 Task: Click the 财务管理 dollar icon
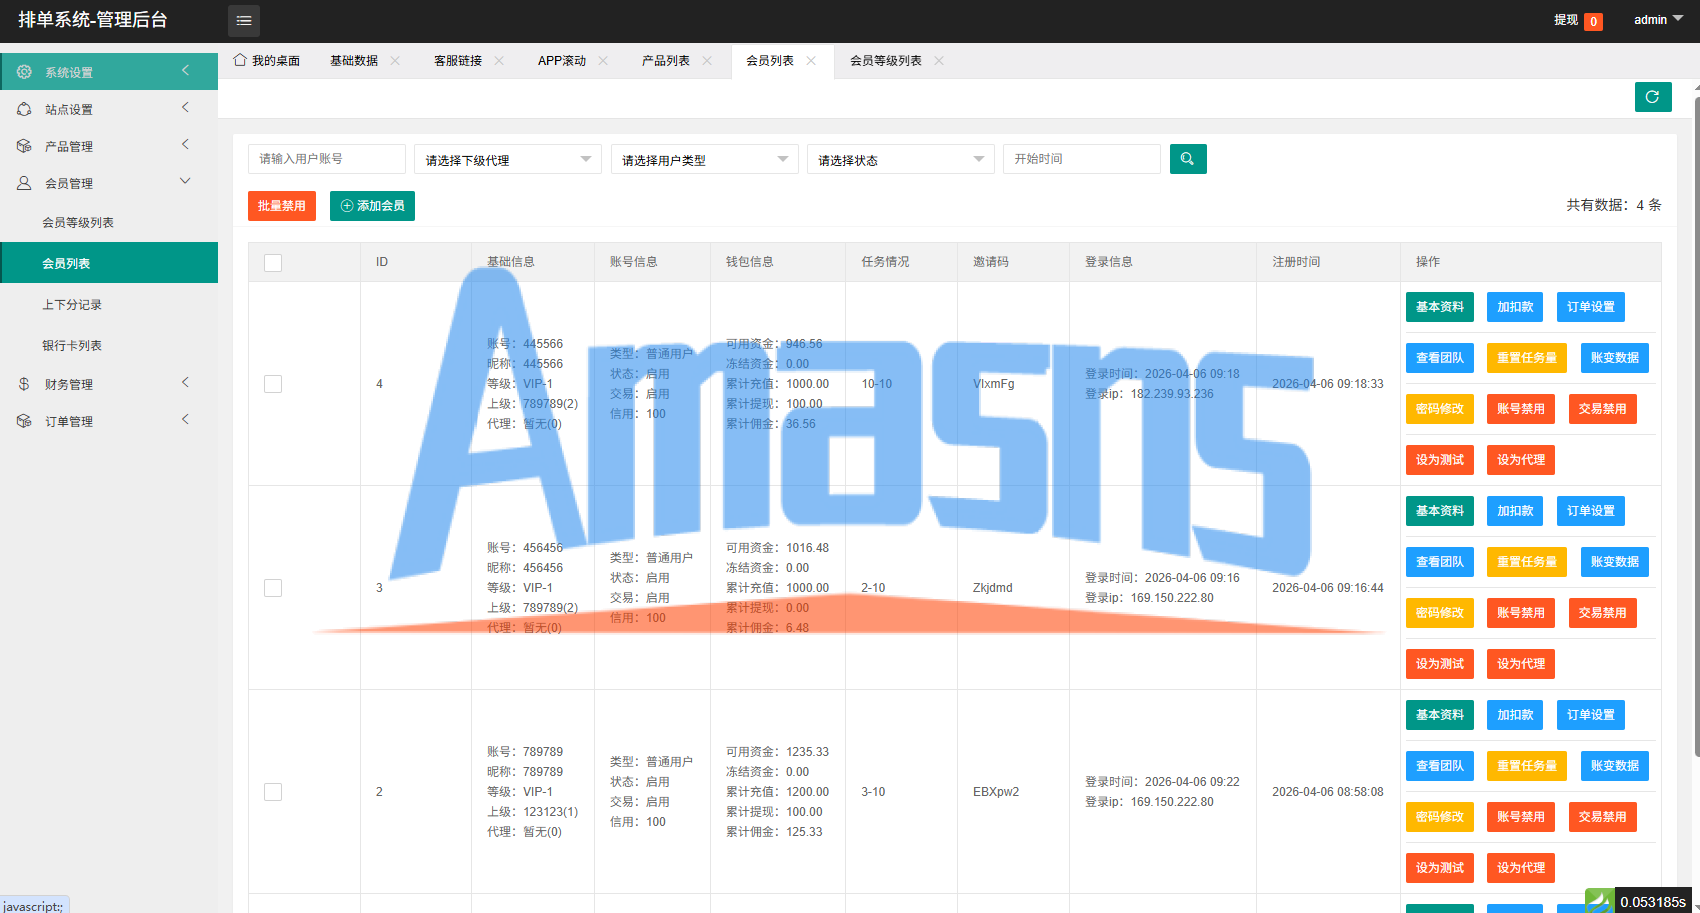pos(24,384)
